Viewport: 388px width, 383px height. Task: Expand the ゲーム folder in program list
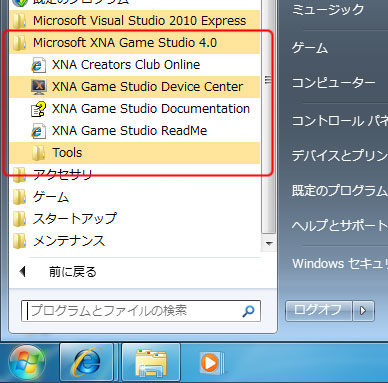134,197
